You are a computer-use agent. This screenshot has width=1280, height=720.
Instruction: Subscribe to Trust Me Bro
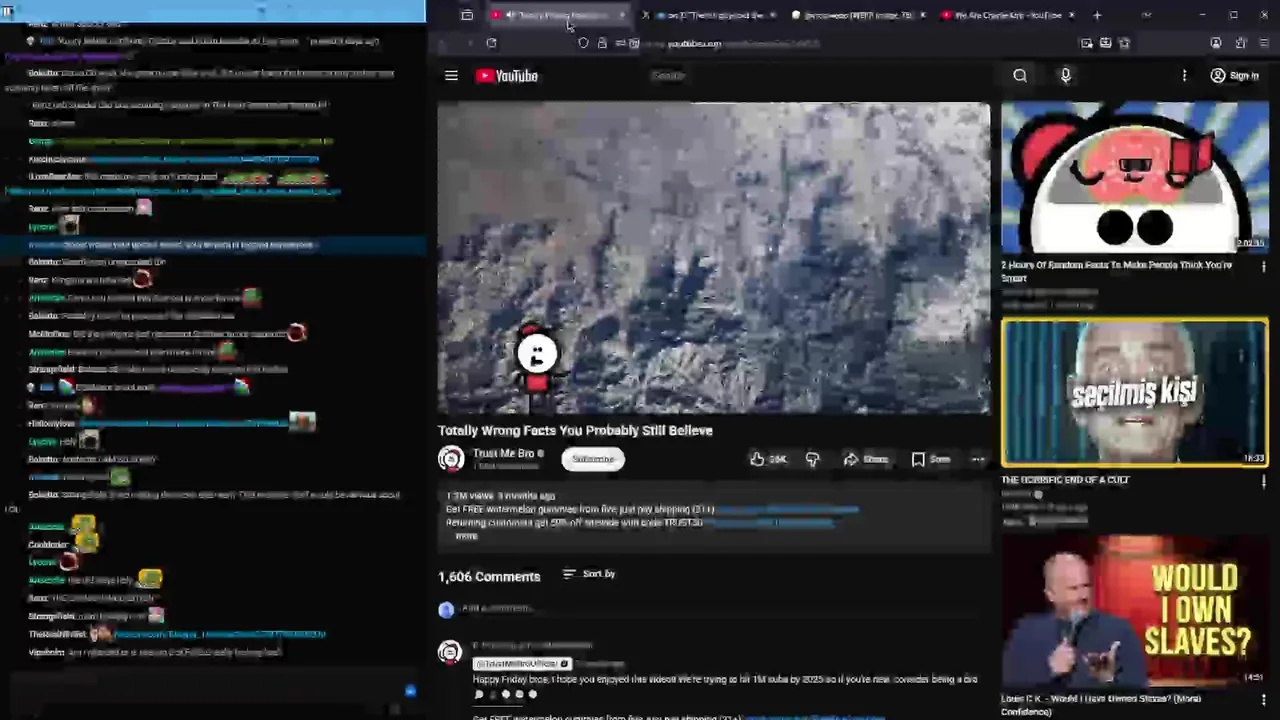click(x=593, y=459)
